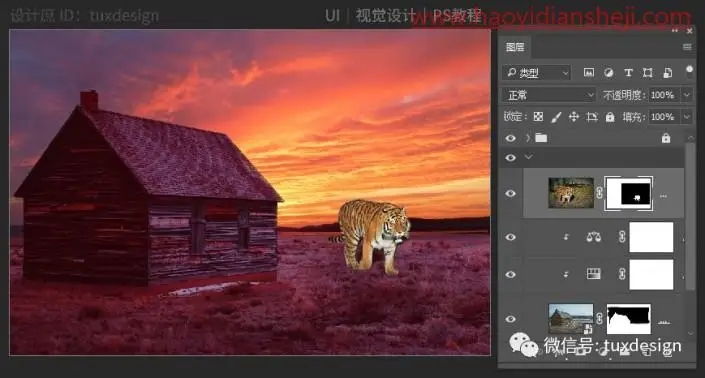The image size is (705, 378).
Task: Select the tiger layer's black mask thumbnail
Action: [629, 193]
